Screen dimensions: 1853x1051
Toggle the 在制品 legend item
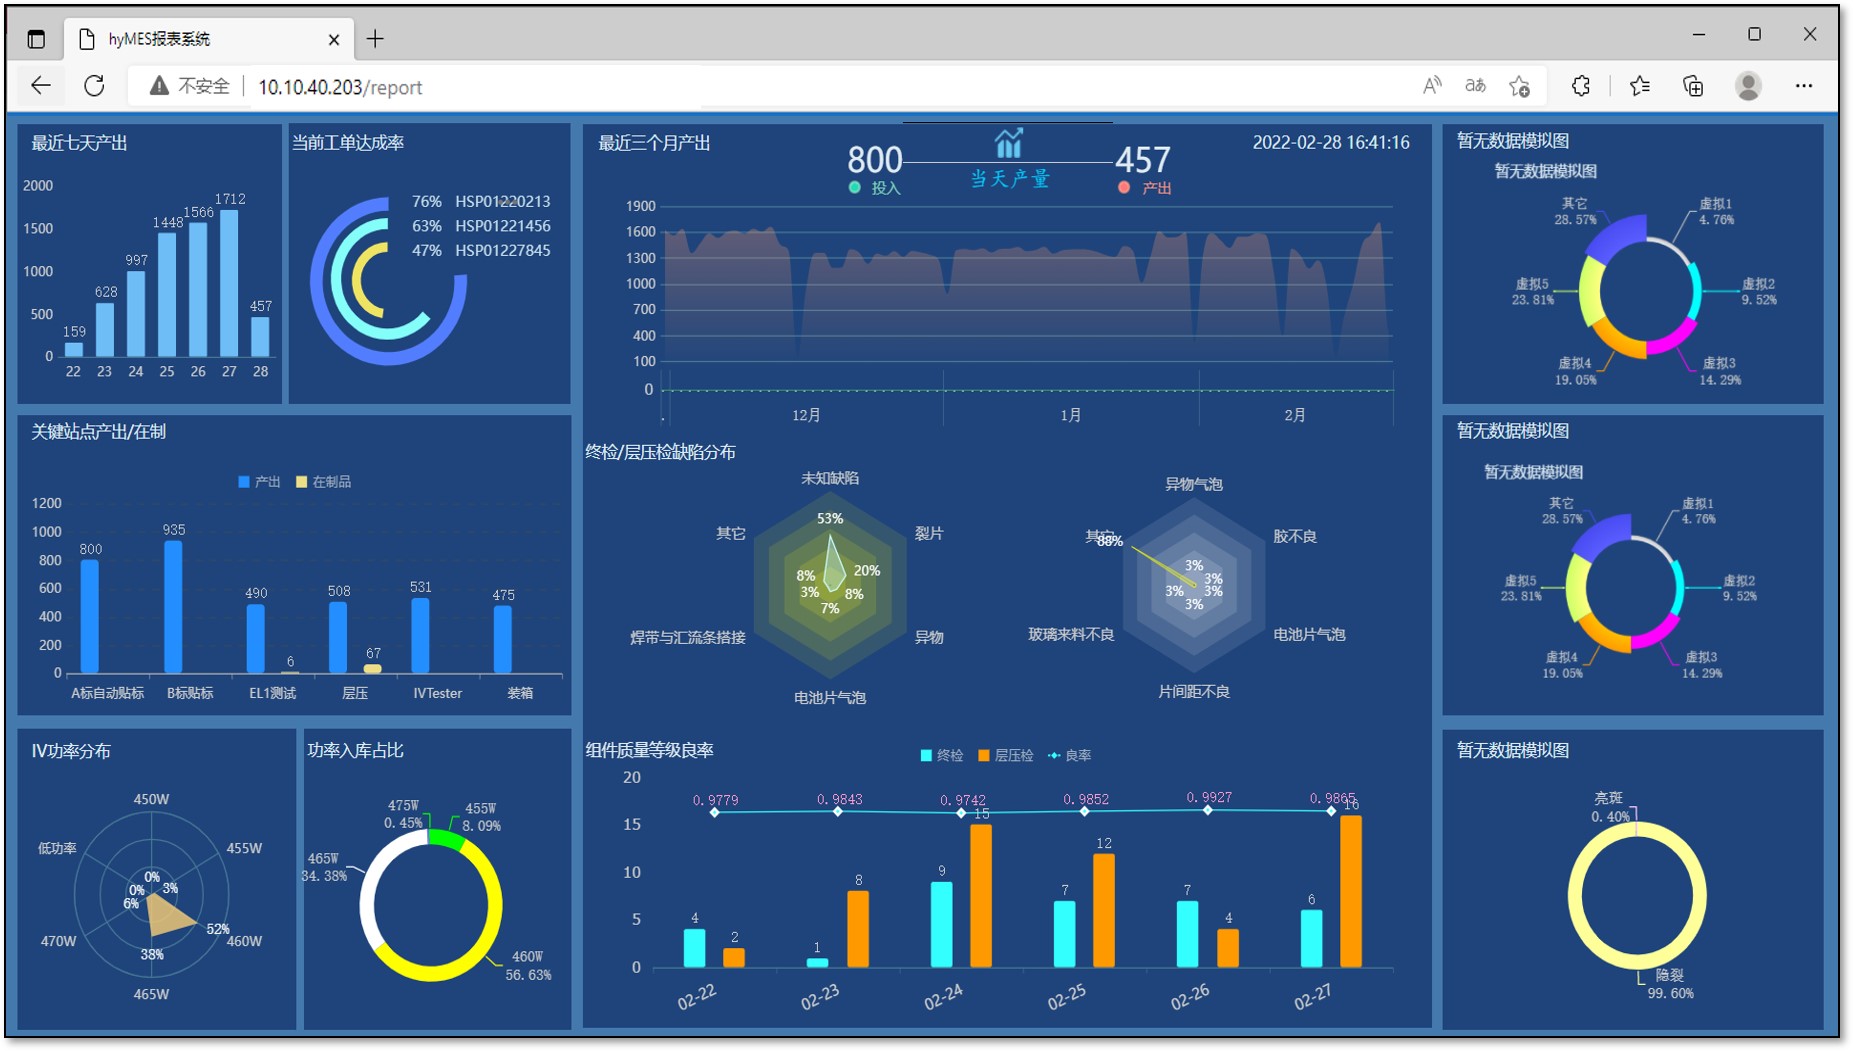(324, 482)
